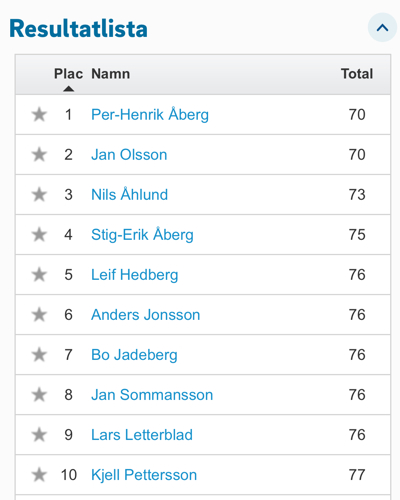Open Leif Hedberg player link
The image size is (400, 500).
[135, 275]
